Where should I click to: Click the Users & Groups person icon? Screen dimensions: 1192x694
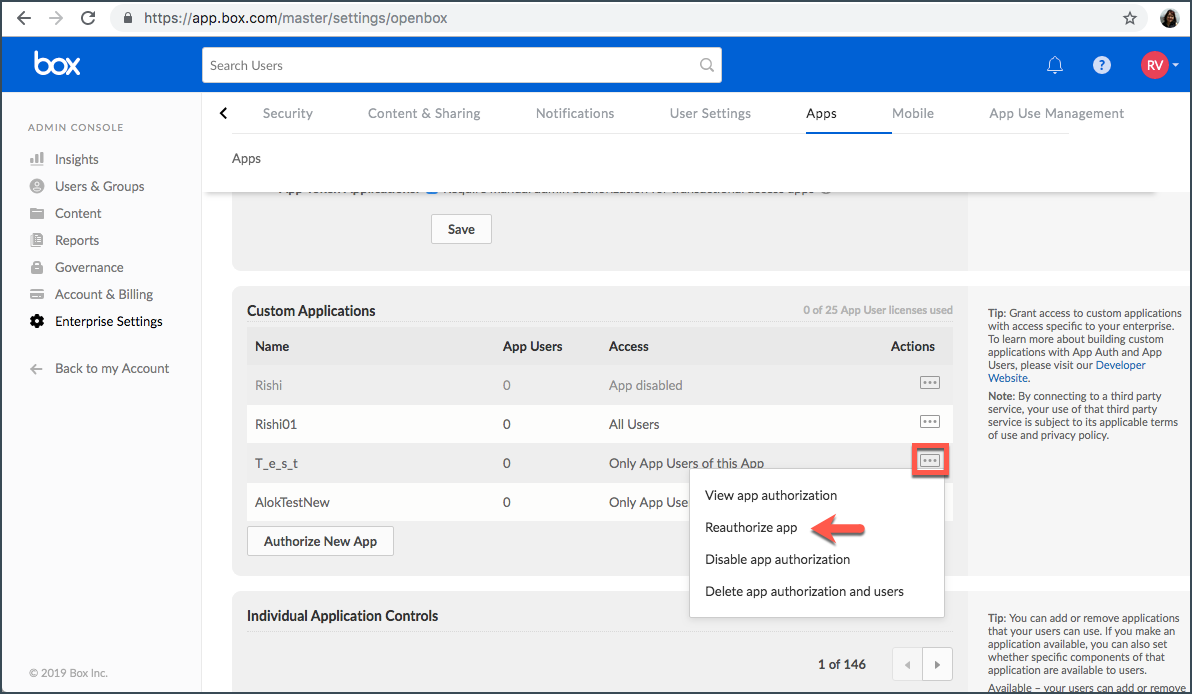click(x=36, y=186)
